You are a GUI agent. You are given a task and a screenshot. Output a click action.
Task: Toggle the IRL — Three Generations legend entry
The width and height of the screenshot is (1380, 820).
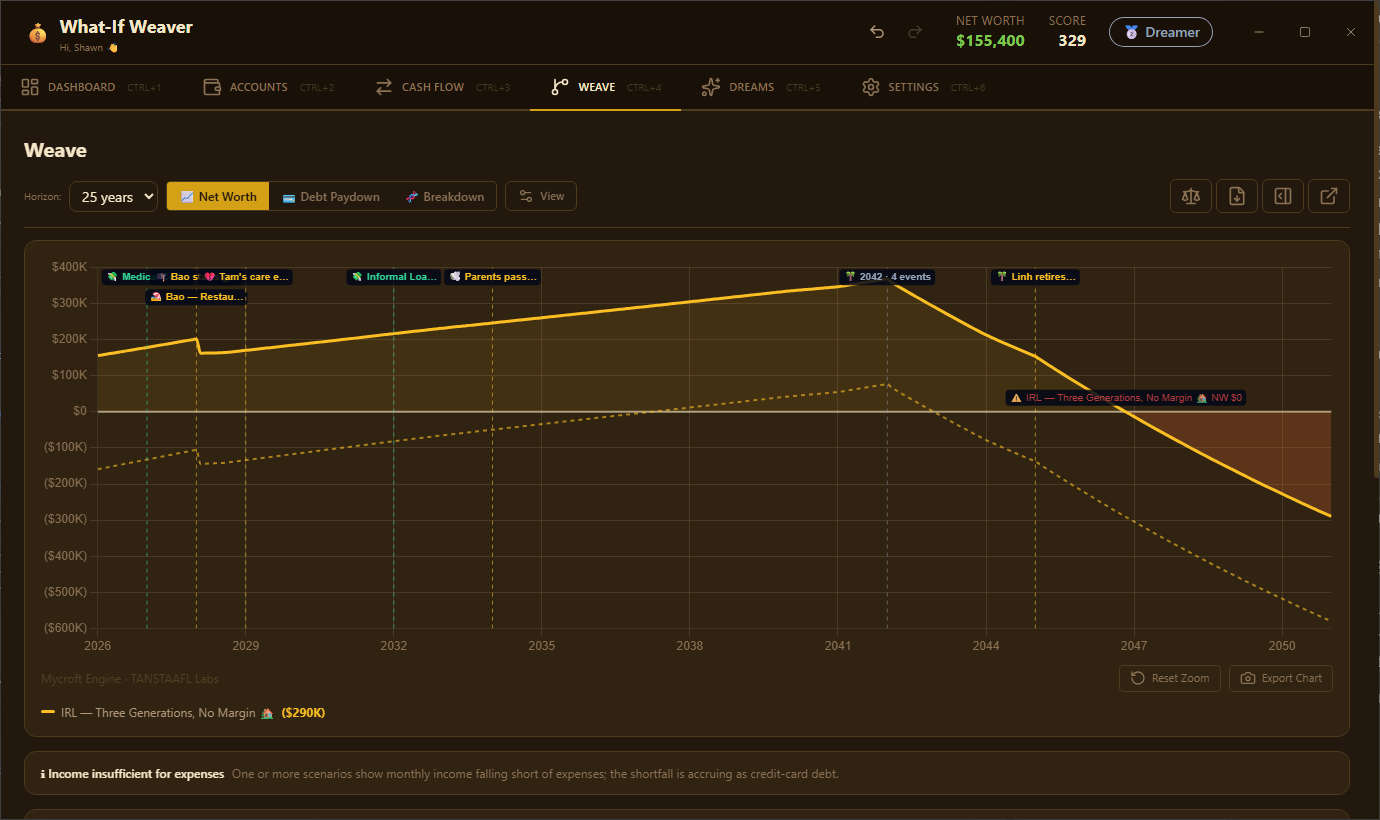pyautogui.click(x=183, y=713)
